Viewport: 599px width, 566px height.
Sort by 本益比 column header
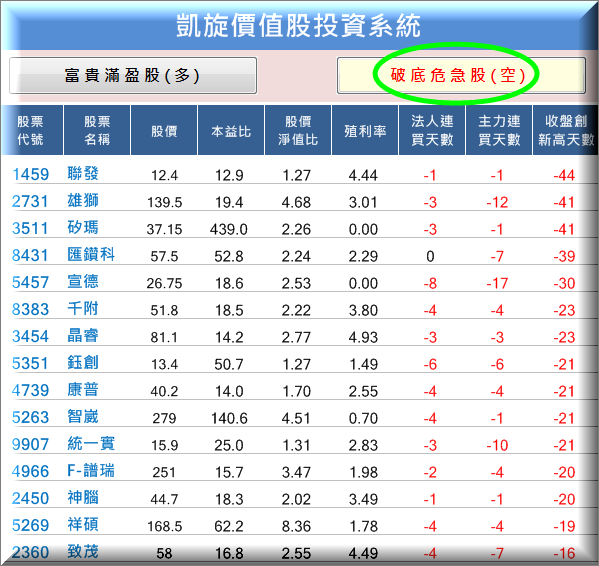231,131
